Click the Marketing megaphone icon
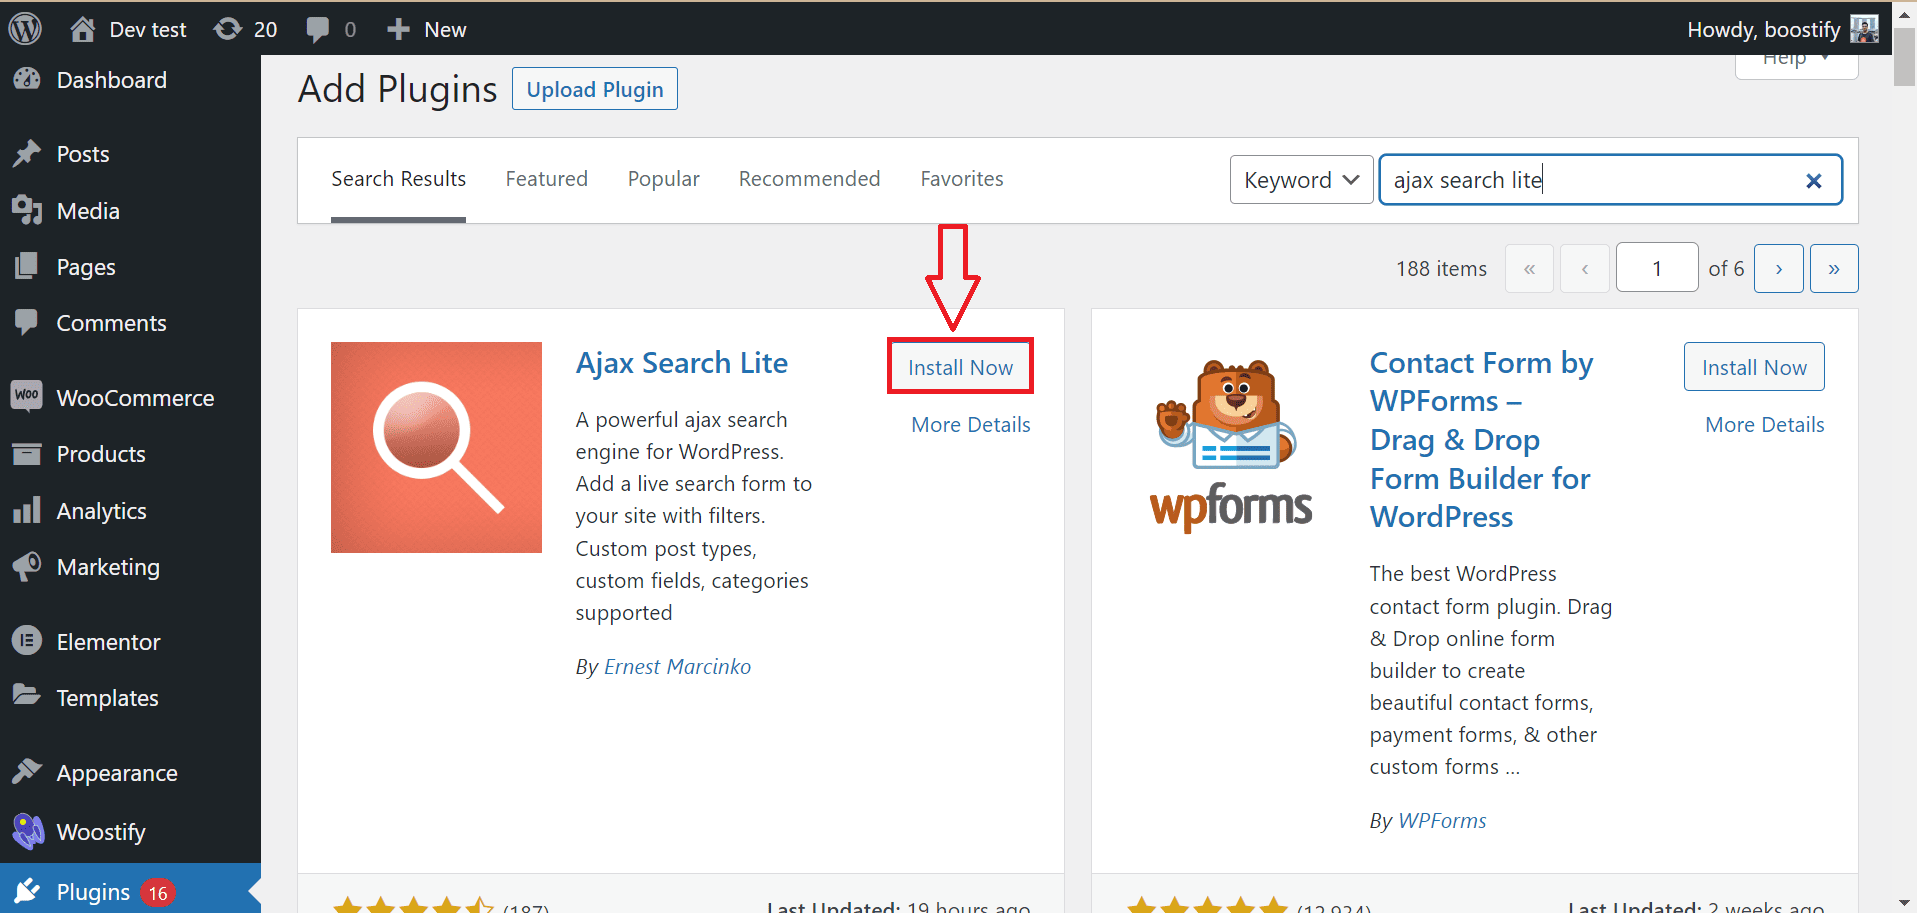 coord(27,566)
